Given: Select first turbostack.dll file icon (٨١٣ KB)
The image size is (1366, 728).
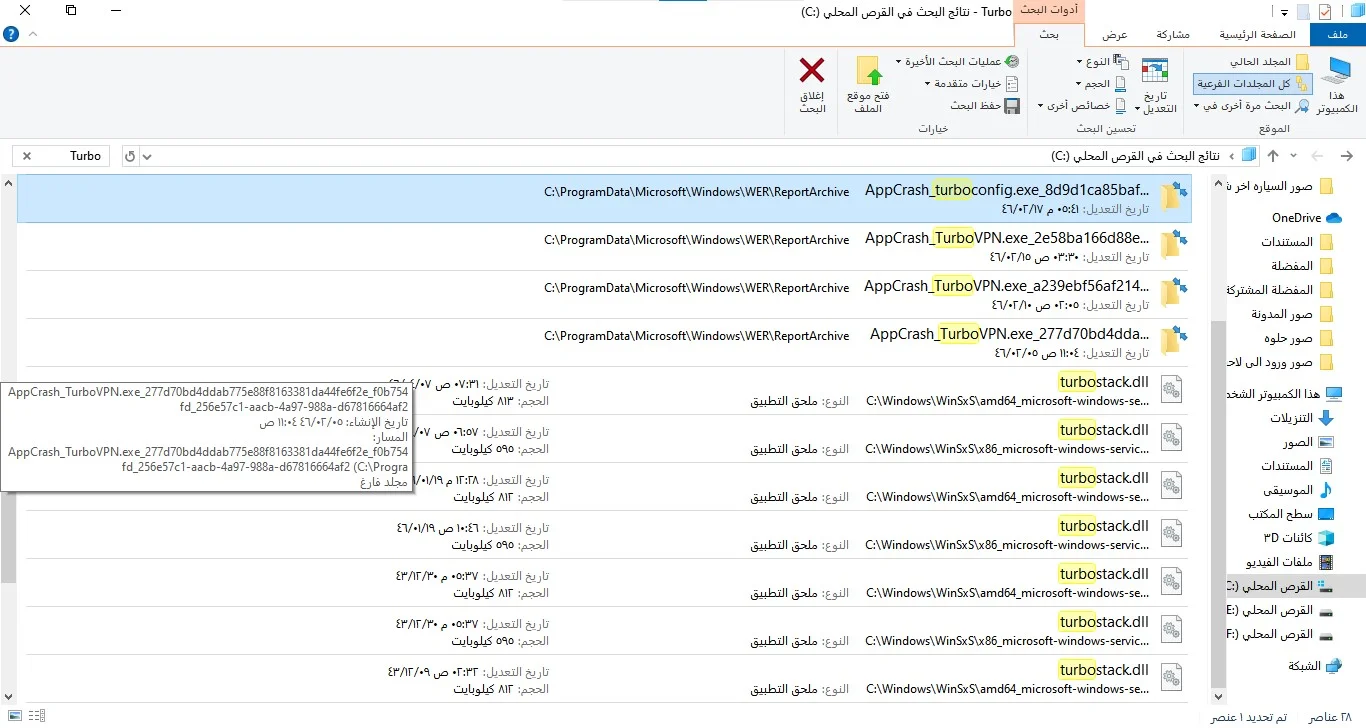Looking at the screenshot, I should click(1171, 390).
